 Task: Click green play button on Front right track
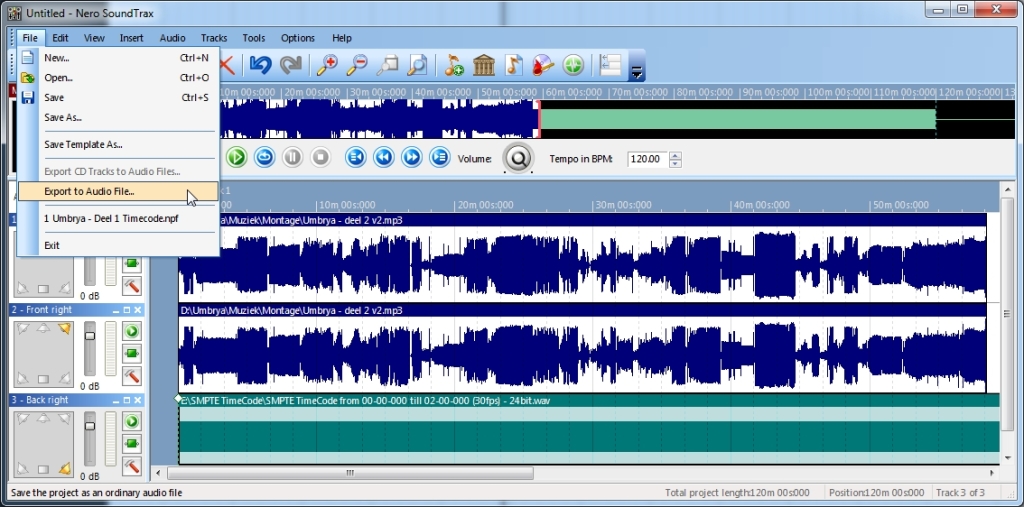click(x=132, y=331)
